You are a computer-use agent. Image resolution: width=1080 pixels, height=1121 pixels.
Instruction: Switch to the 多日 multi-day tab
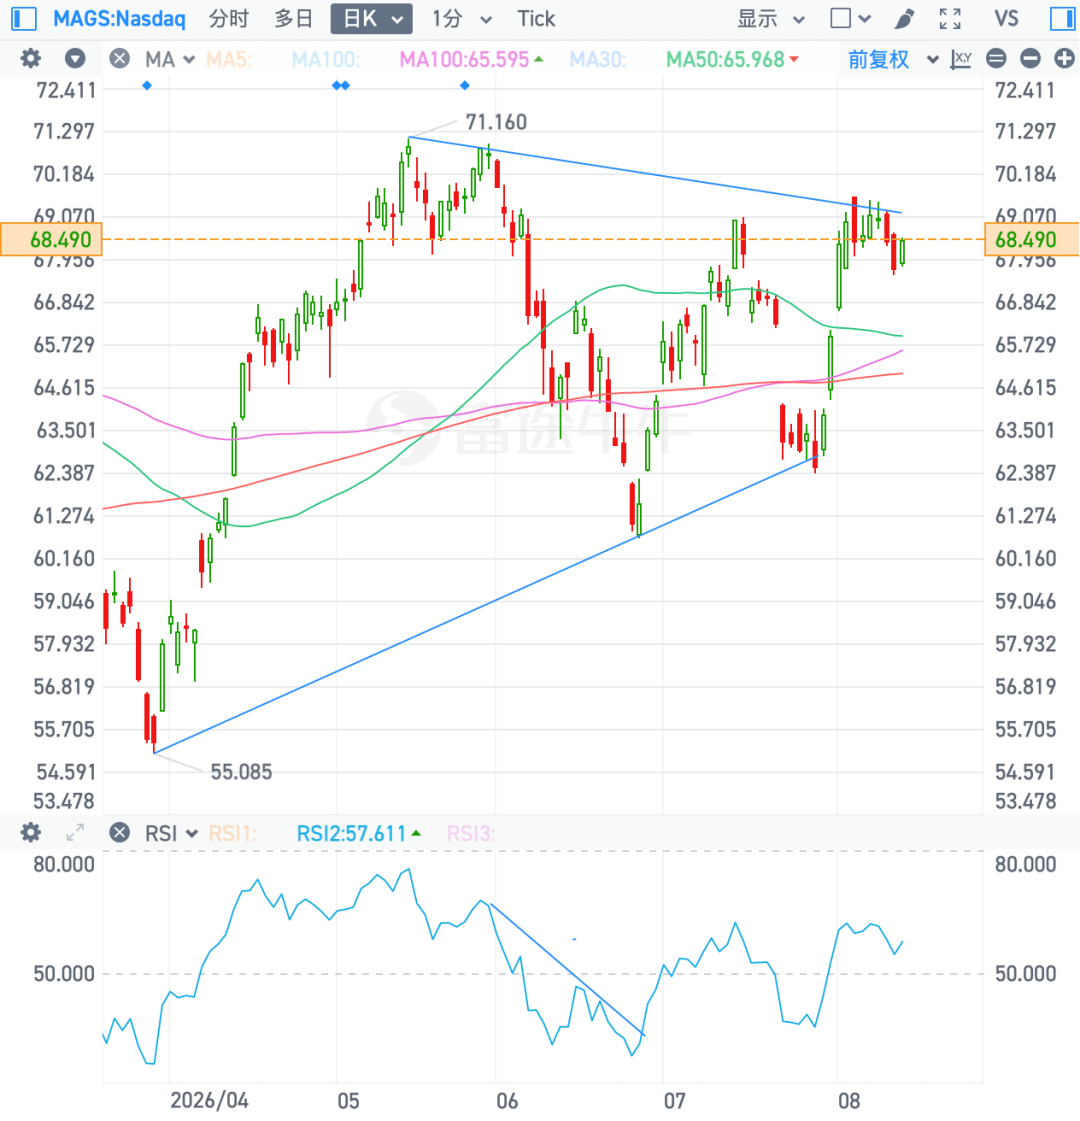pyautogui.click(x=294, y=19)
